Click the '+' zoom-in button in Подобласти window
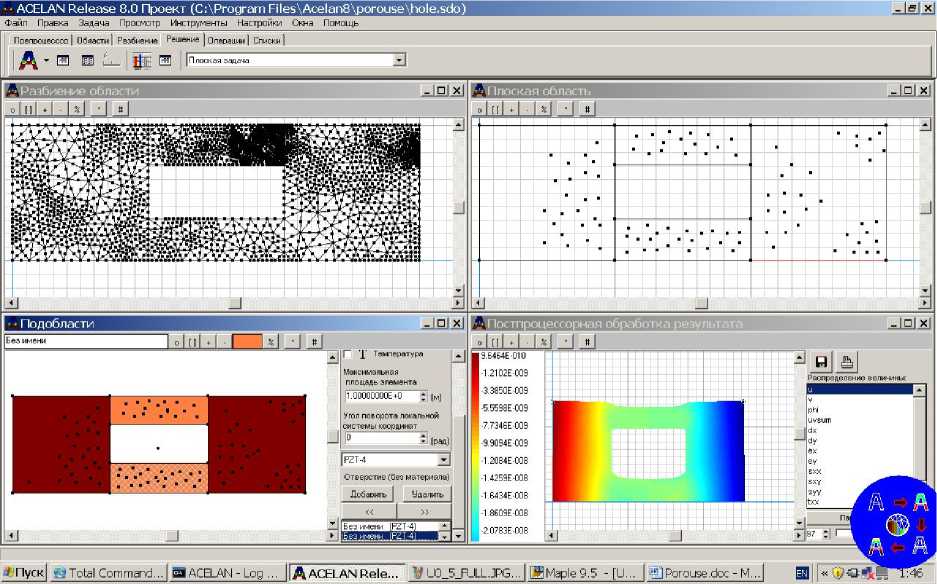This screenshot has width=937, height=584. coord(209,341)
